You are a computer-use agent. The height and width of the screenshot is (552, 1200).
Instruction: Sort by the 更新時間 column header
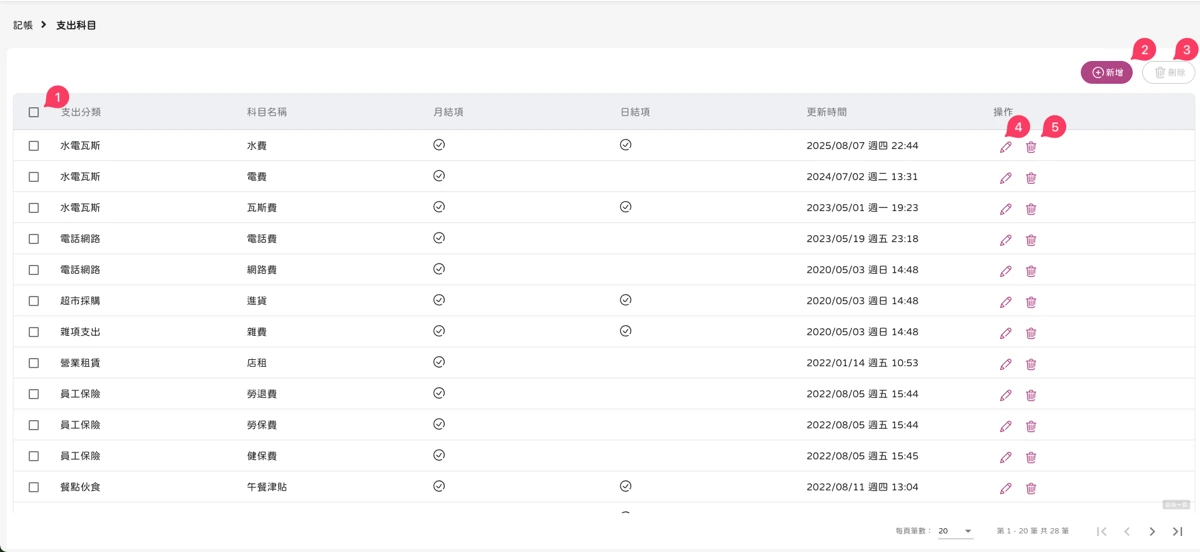coord(827,112)
